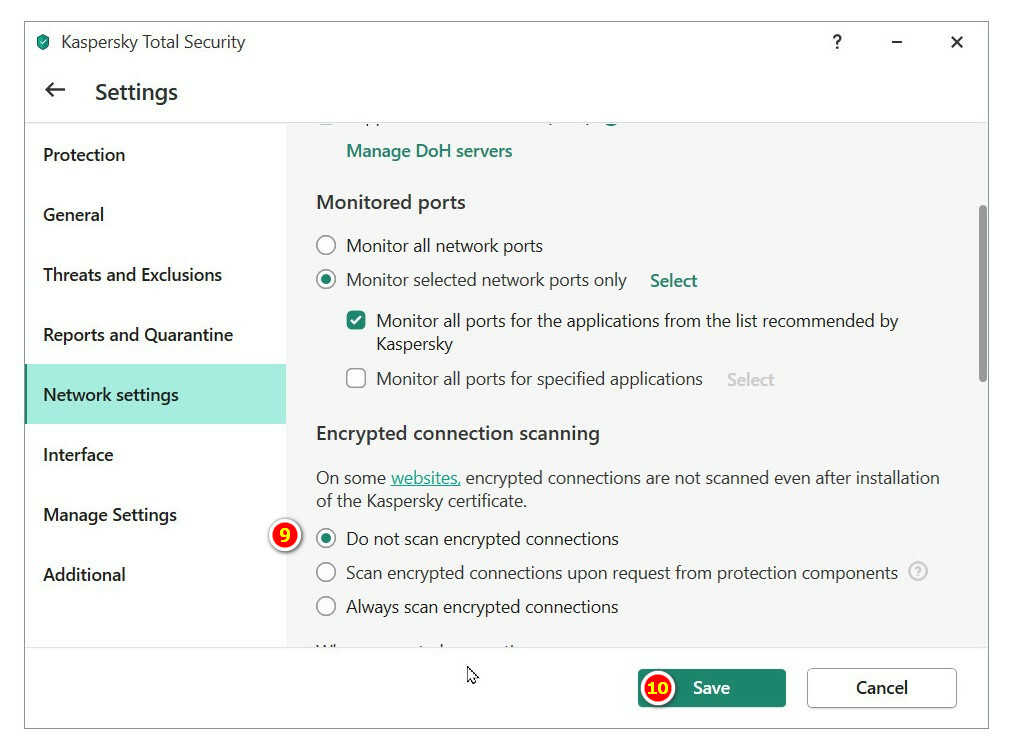Go back using the Settings arrow
Viewport: 1014px width, 748px height.
55,91
